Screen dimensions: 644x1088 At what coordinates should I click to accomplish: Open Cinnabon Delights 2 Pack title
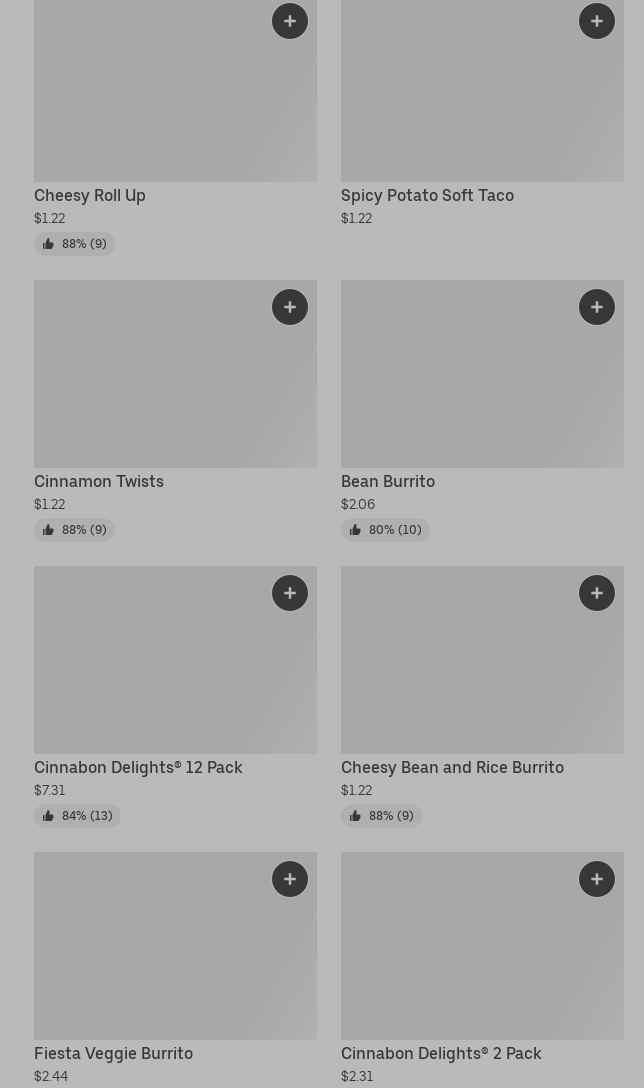pyautogui.click(x=441, y=1053)
